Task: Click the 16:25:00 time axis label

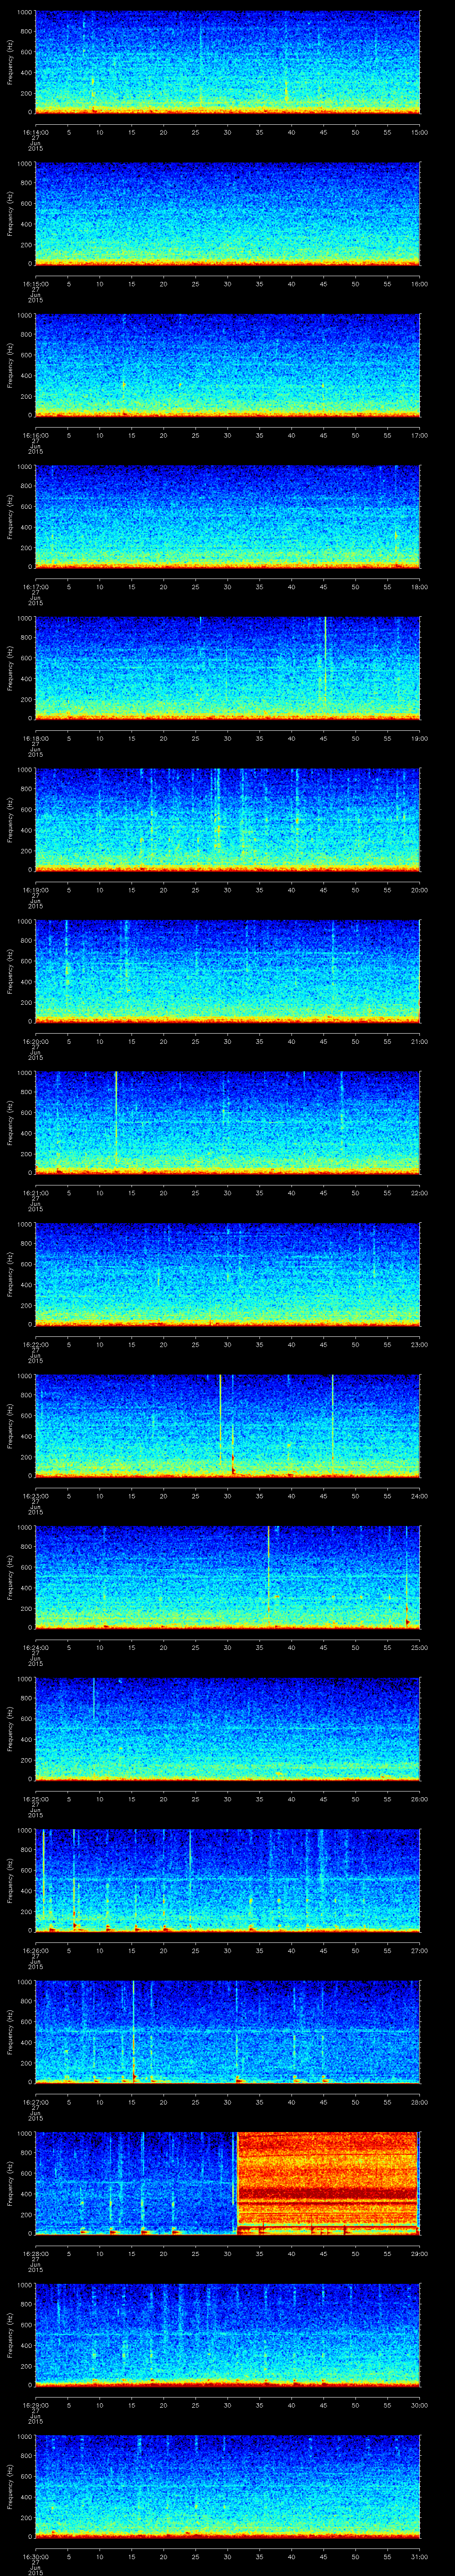Action: click(35, 1798)
